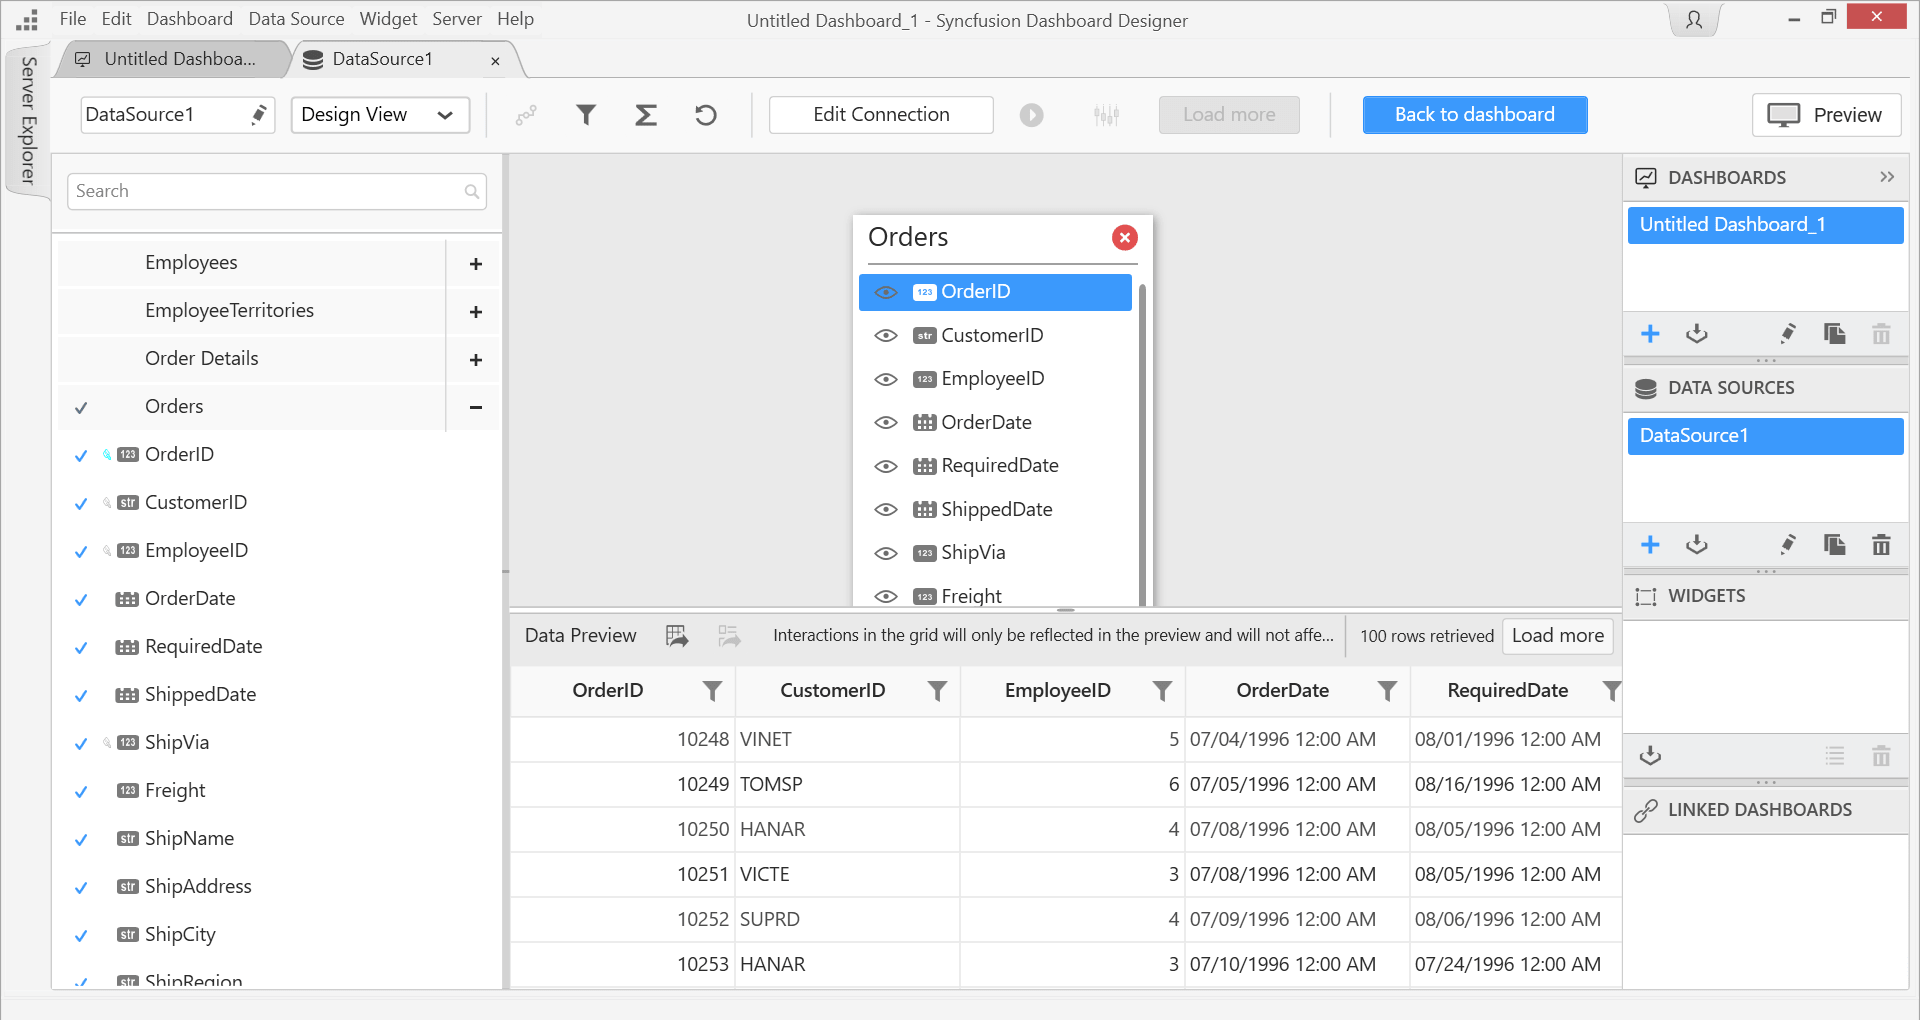The image size is (1920, 1020).
Task: Open the Widget menu
Action: click(x=388, y=19)
